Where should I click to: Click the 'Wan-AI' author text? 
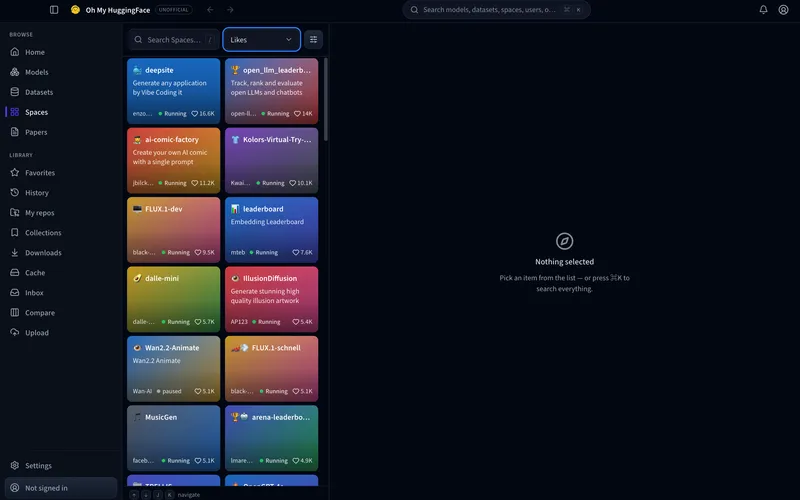(142, 391)
